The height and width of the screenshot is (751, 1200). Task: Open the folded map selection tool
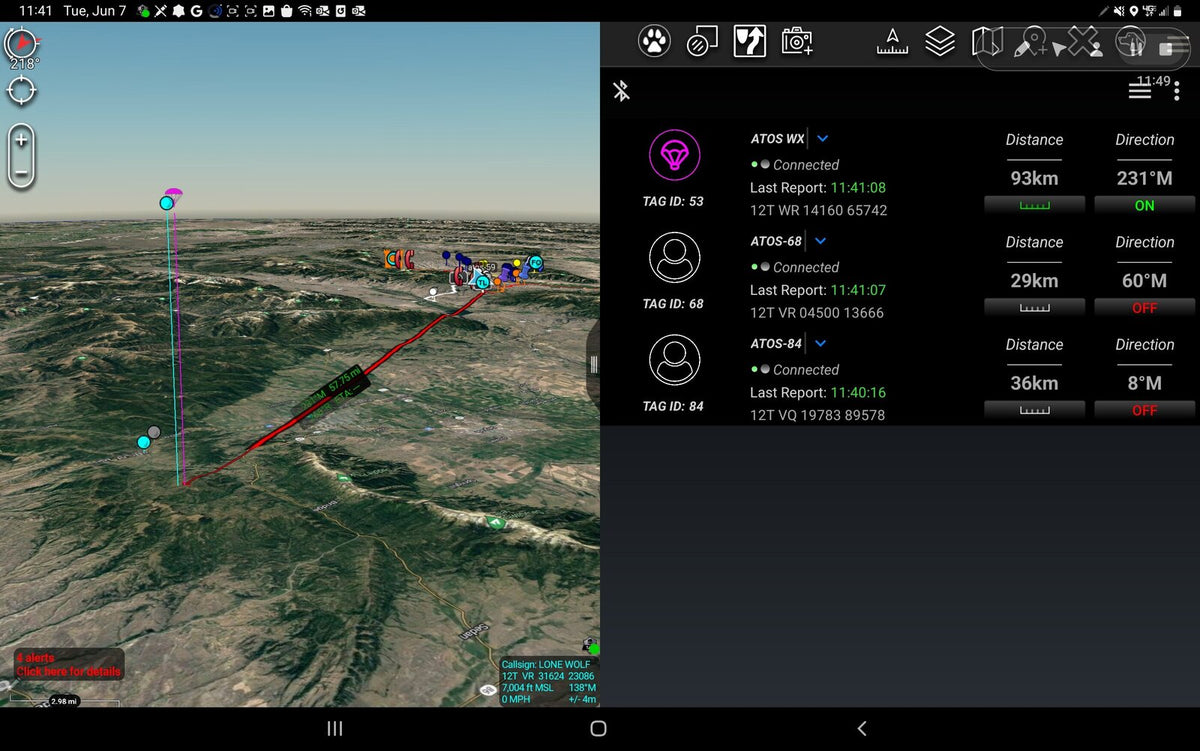point(987,41)
